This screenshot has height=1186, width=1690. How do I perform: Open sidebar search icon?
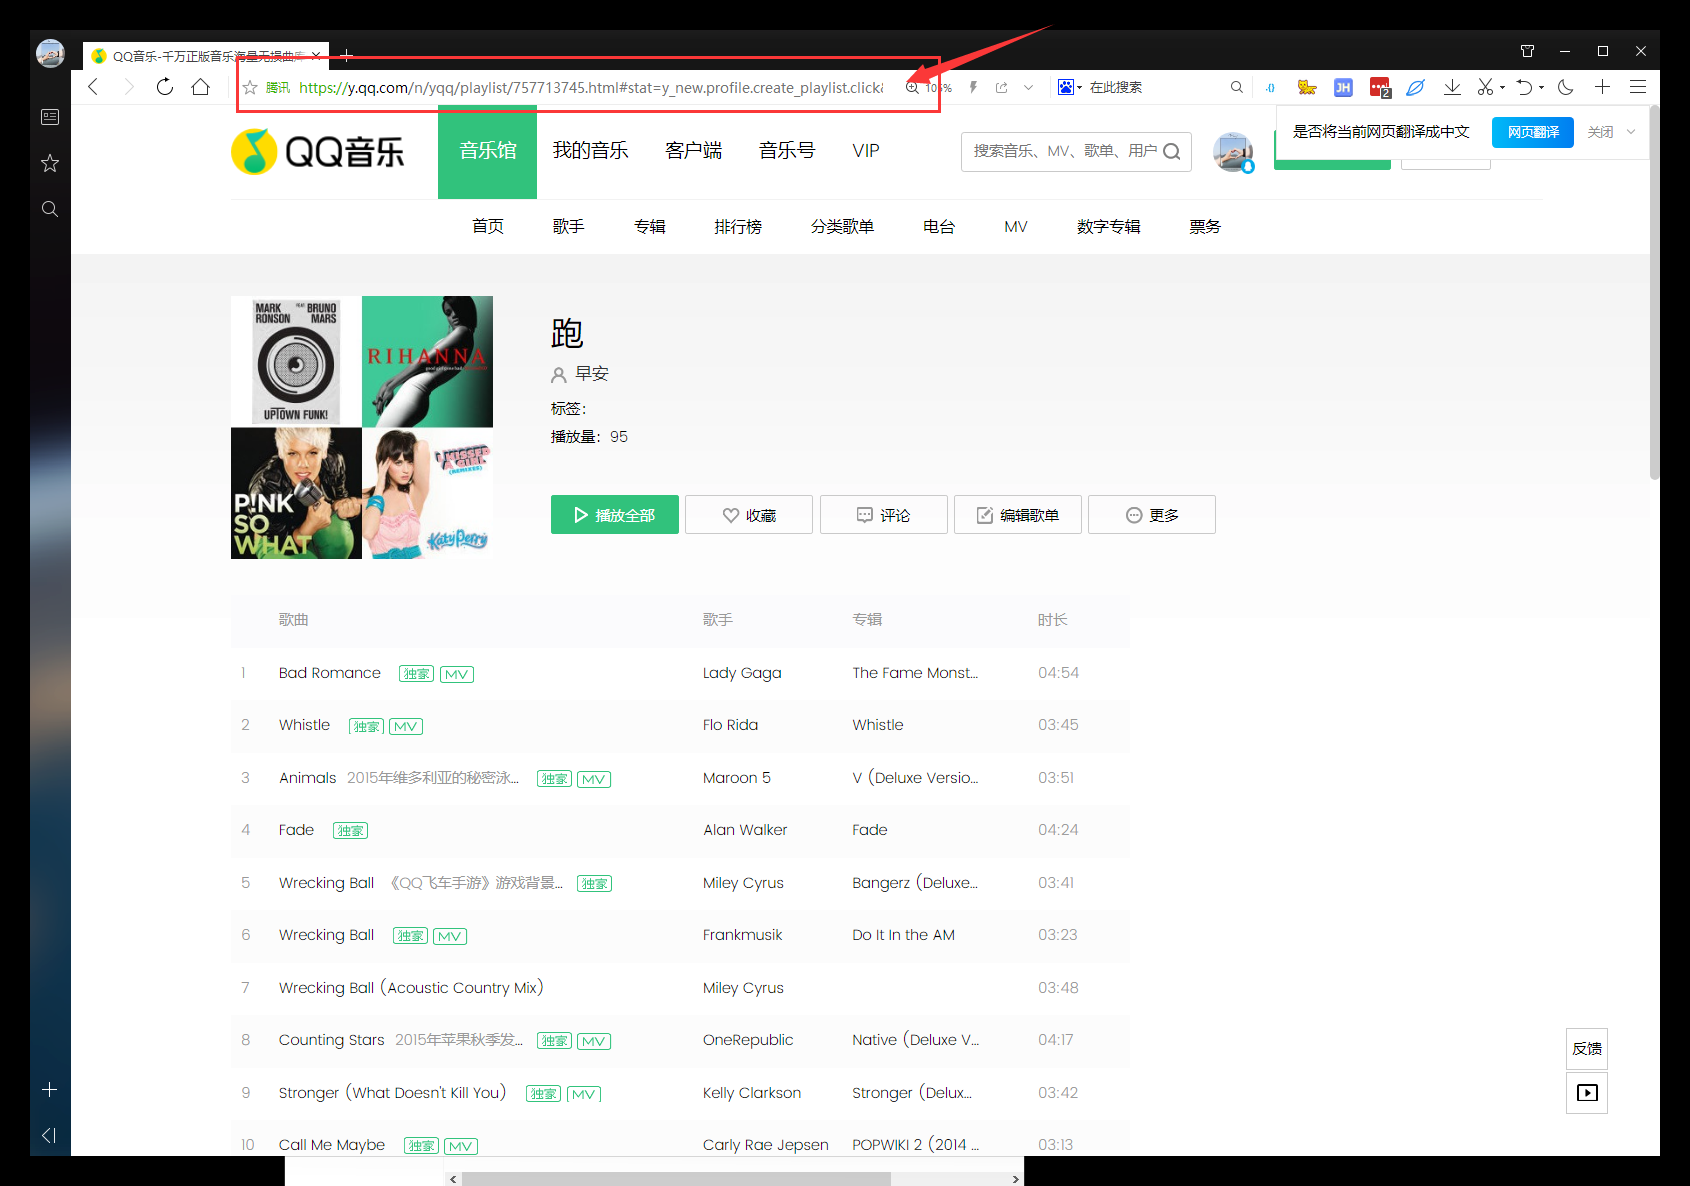[50, 209]
